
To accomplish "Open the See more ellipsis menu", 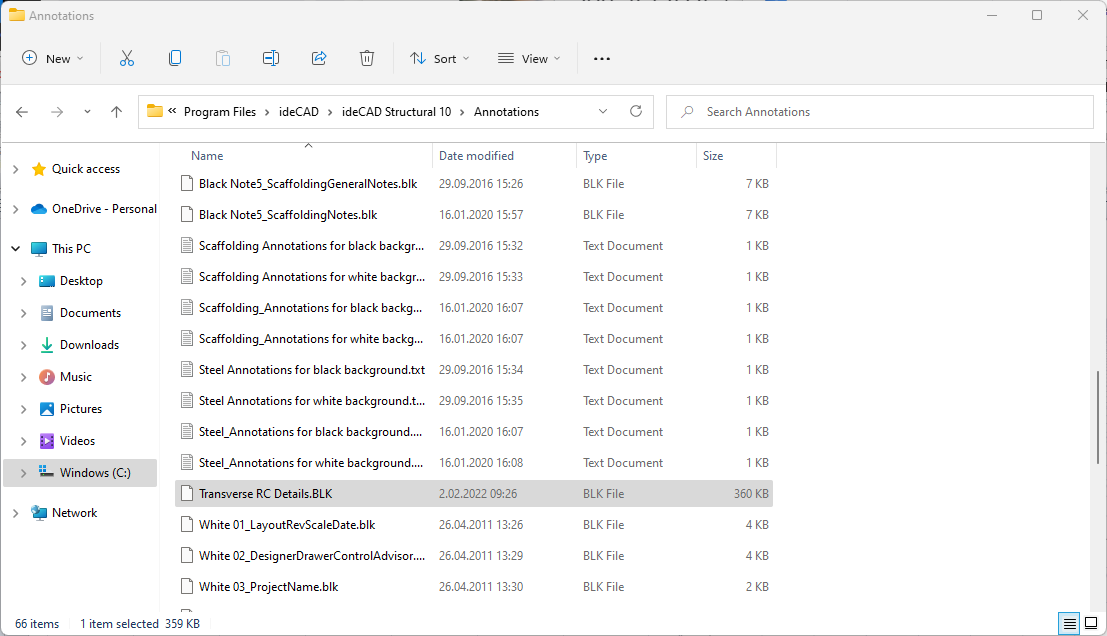I will click(601, 59).
